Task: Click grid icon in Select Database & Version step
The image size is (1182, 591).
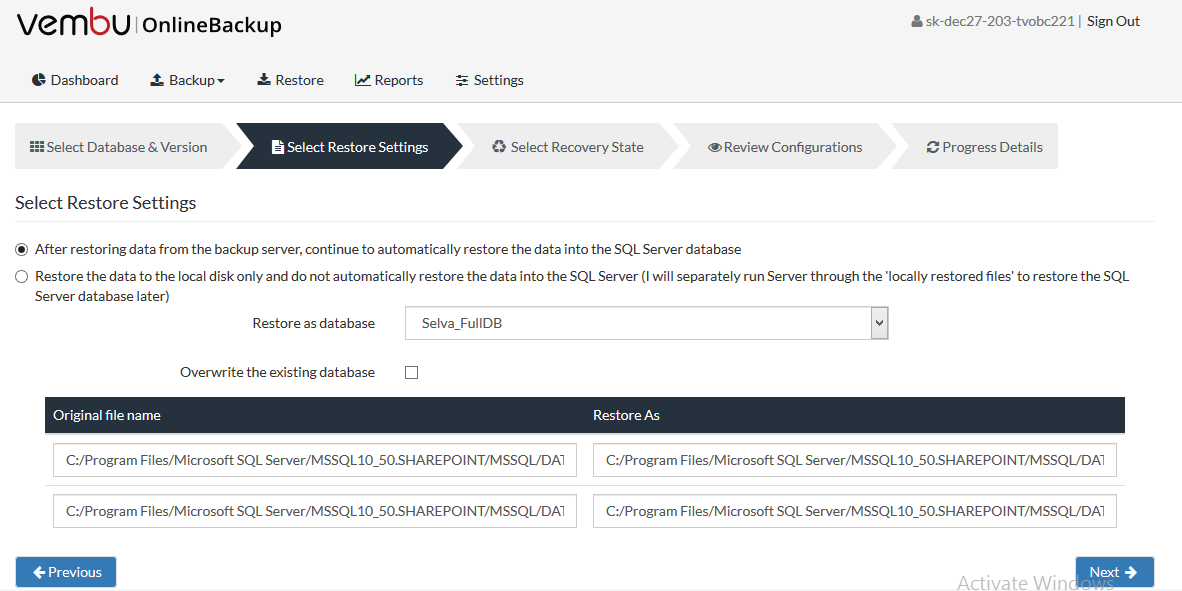Action: coord(37,147)
